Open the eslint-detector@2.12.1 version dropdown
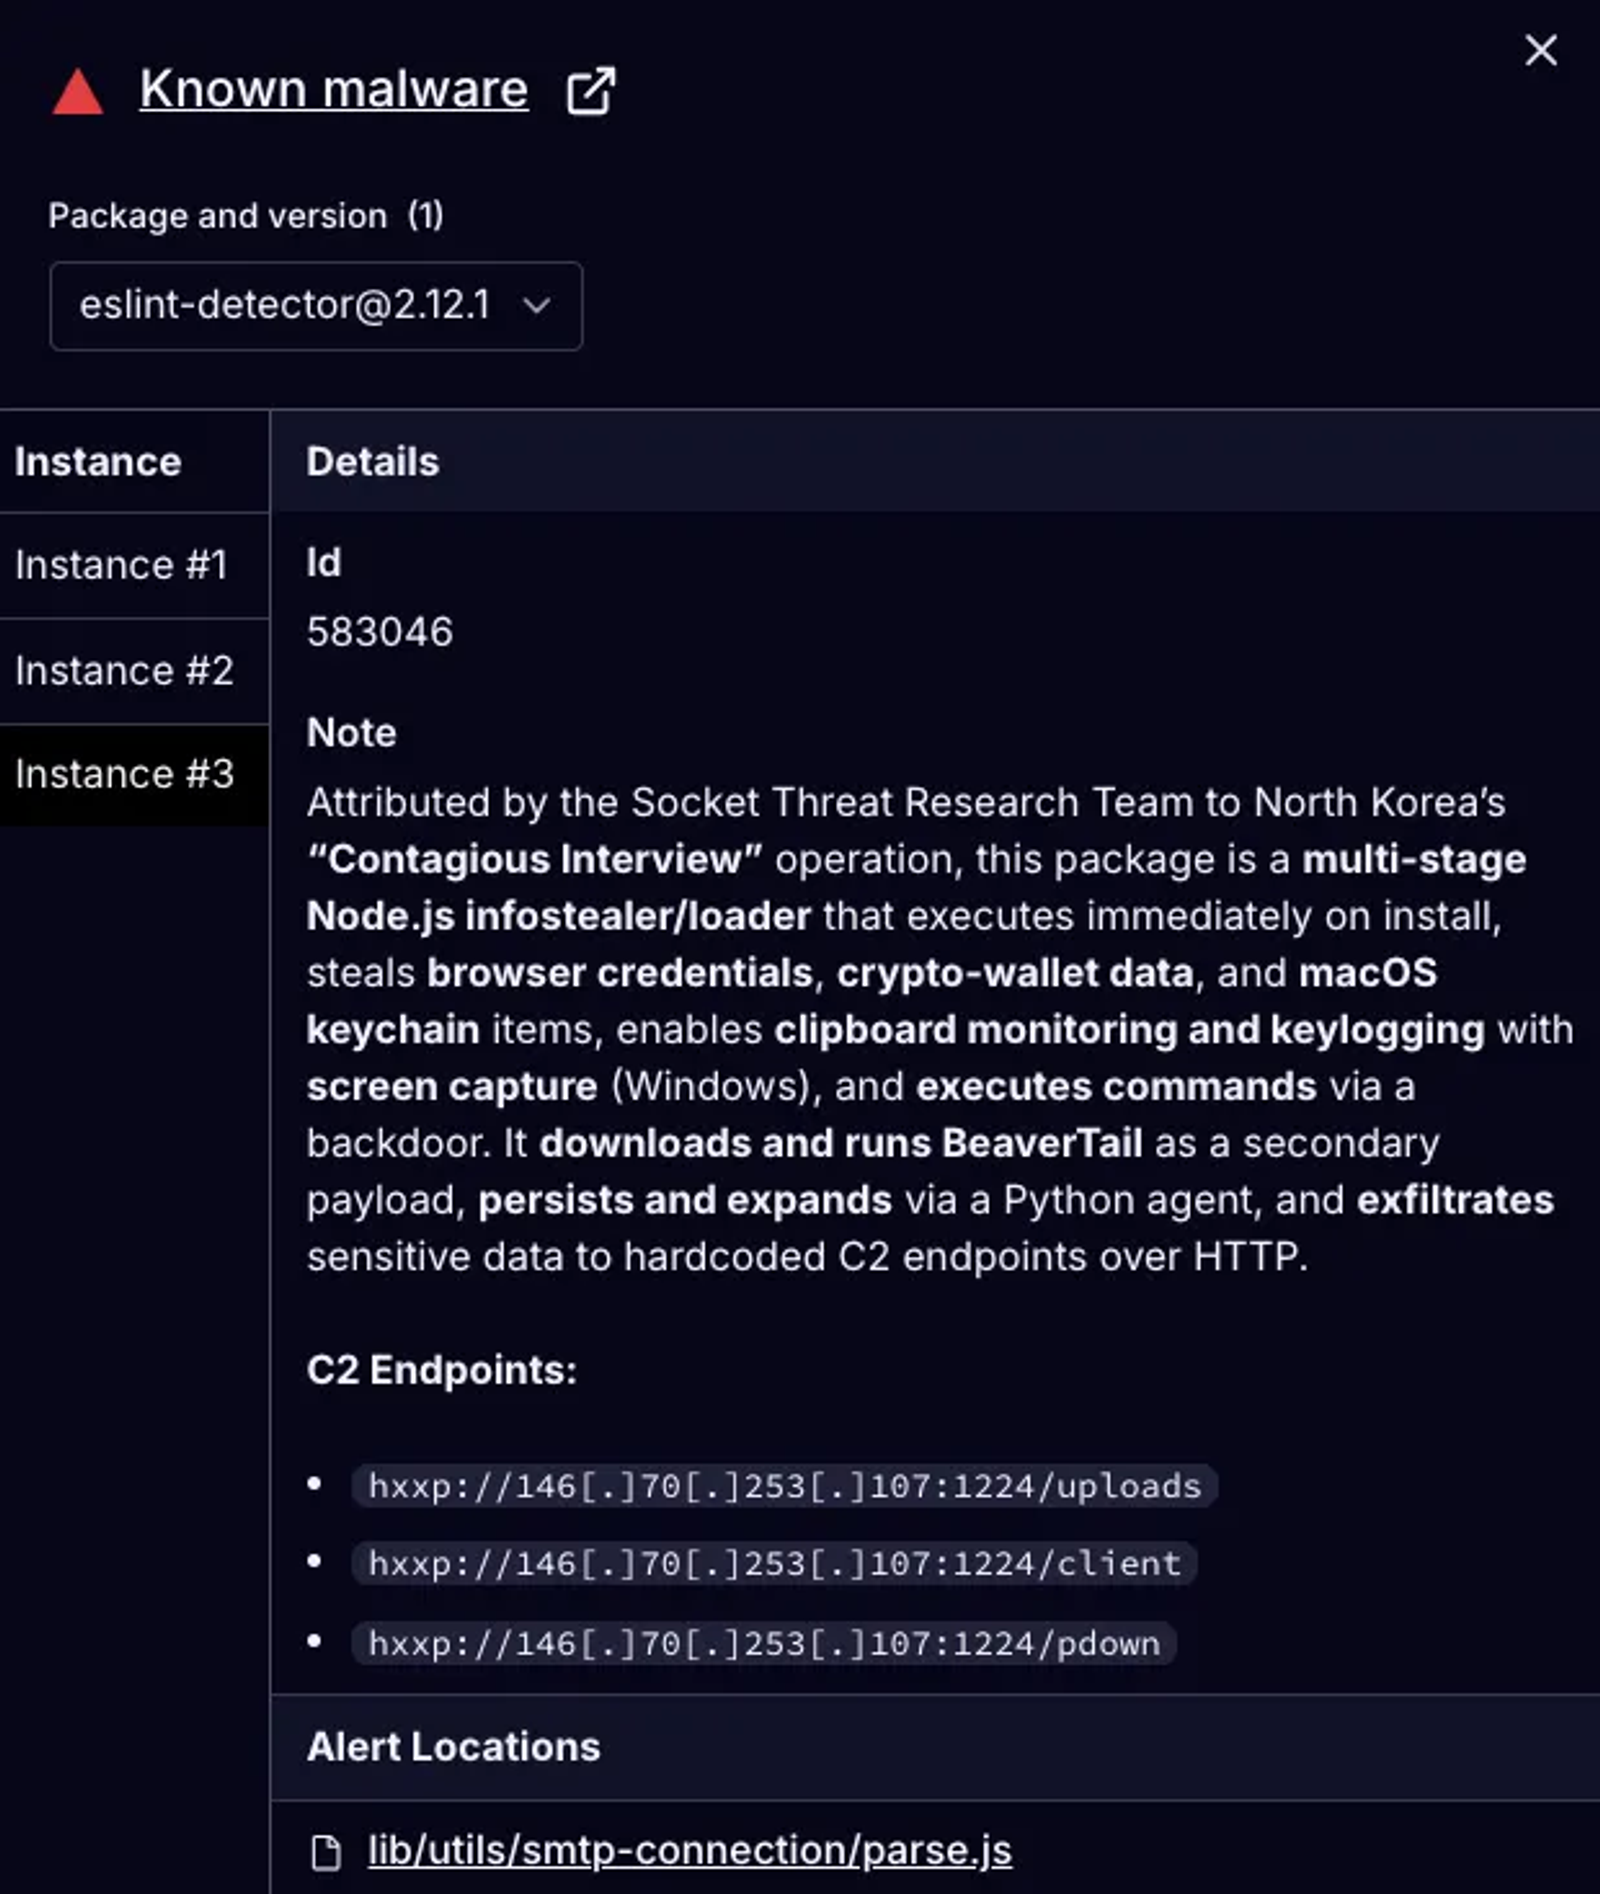 [316, 306]
